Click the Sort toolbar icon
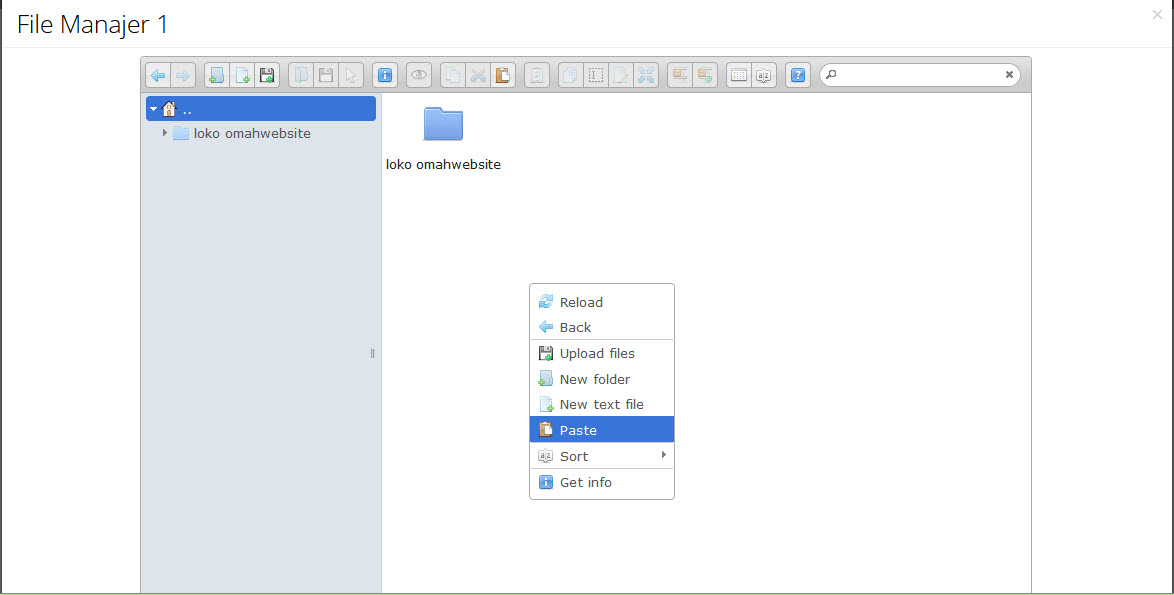Viewport: 1174px width, 595px height. tap(763, 75)
